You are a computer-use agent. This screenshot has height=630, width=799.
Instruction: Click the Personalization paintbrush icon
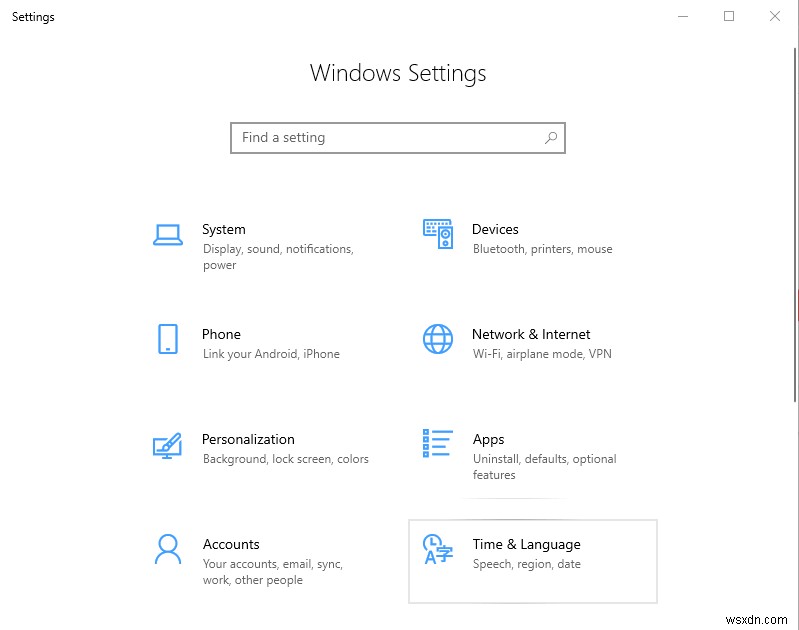click(x=168, y=445)
